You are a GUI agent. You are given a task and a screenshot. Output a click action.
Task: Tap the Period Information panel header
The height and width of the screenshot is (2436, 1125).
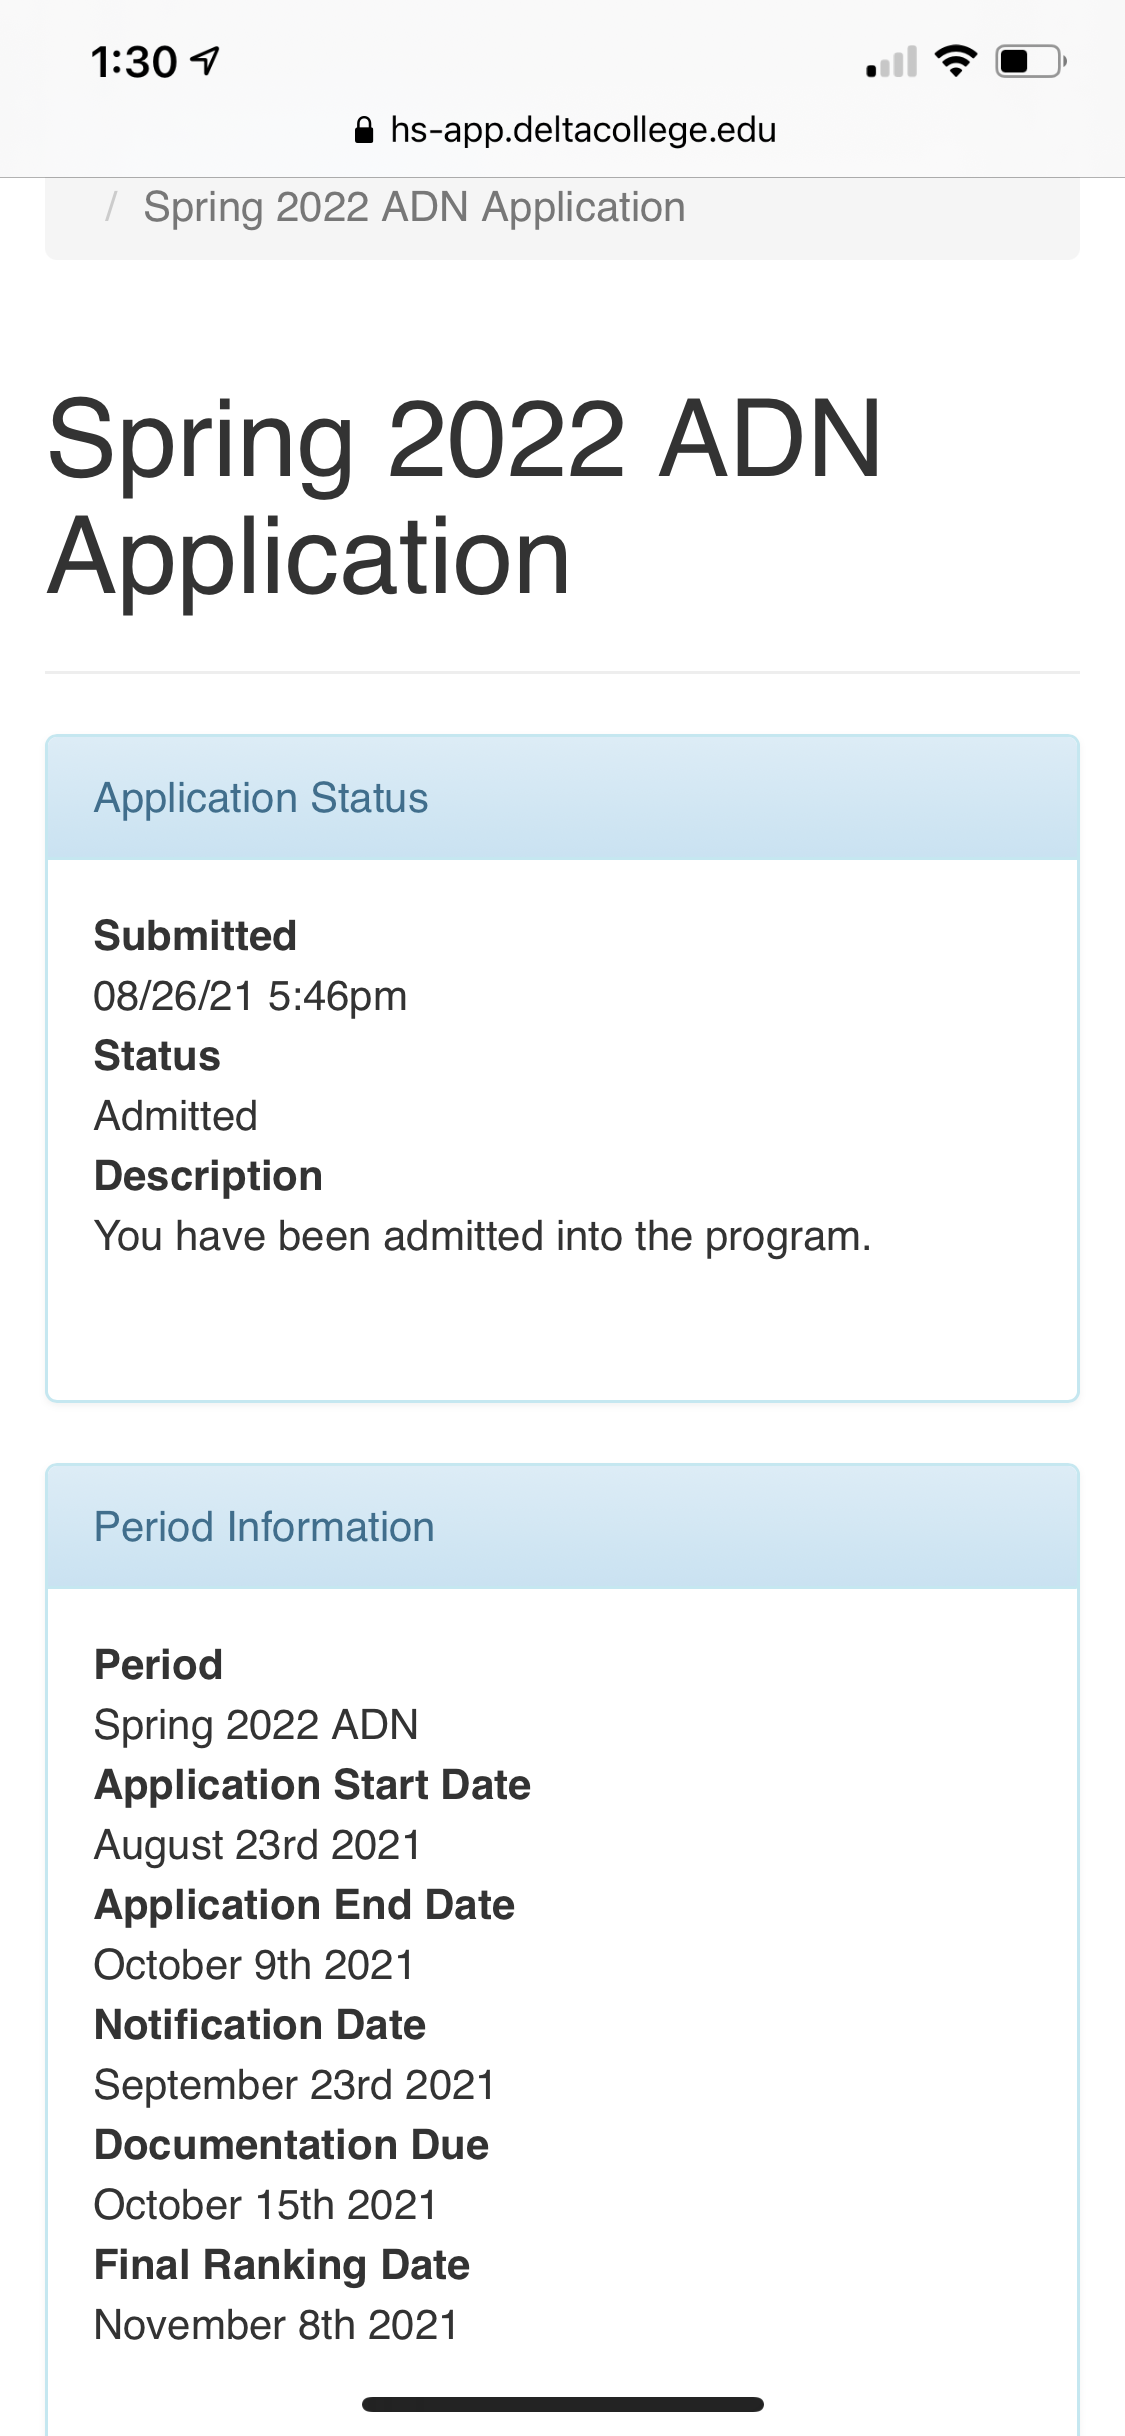pyautogui.click(x=562, y=1527)
